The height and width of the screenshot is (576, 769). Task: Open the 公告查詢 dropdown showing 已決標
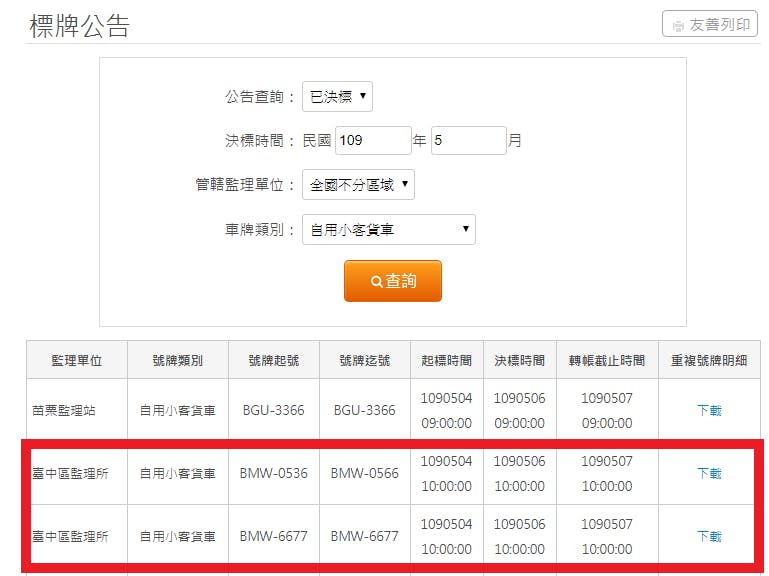tap(337, 97)
